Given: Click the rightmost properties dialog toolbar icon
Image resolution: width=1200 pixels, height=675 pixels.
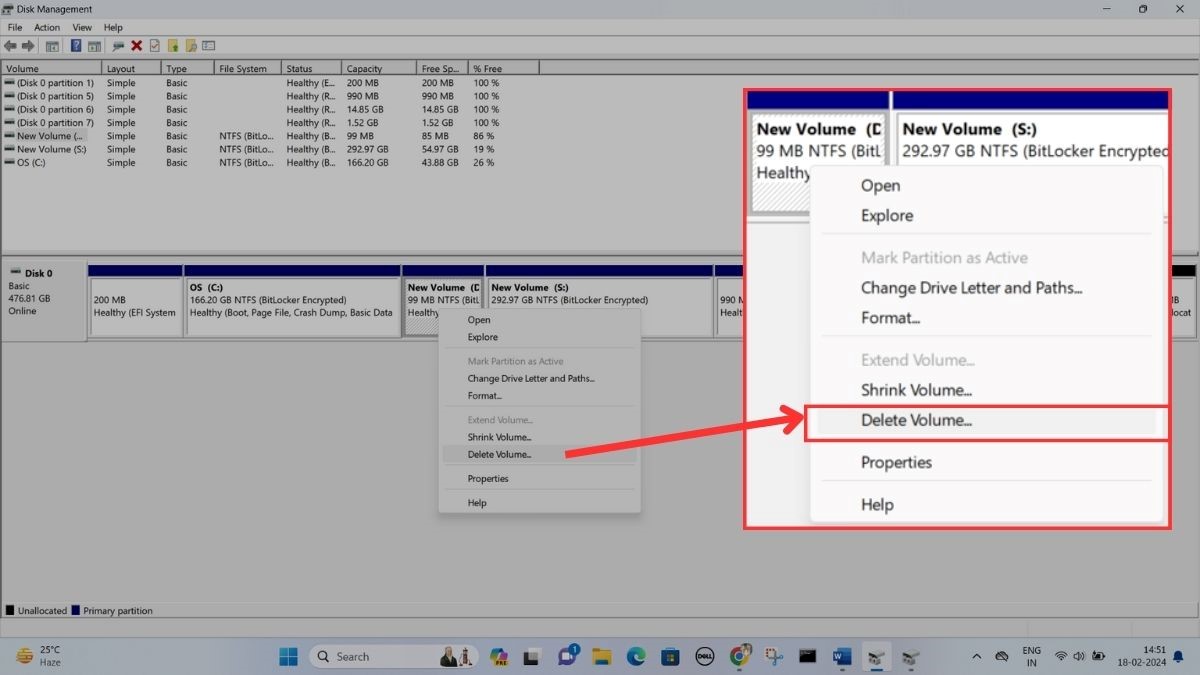Looking at the screenshot, I should (208, 45).
